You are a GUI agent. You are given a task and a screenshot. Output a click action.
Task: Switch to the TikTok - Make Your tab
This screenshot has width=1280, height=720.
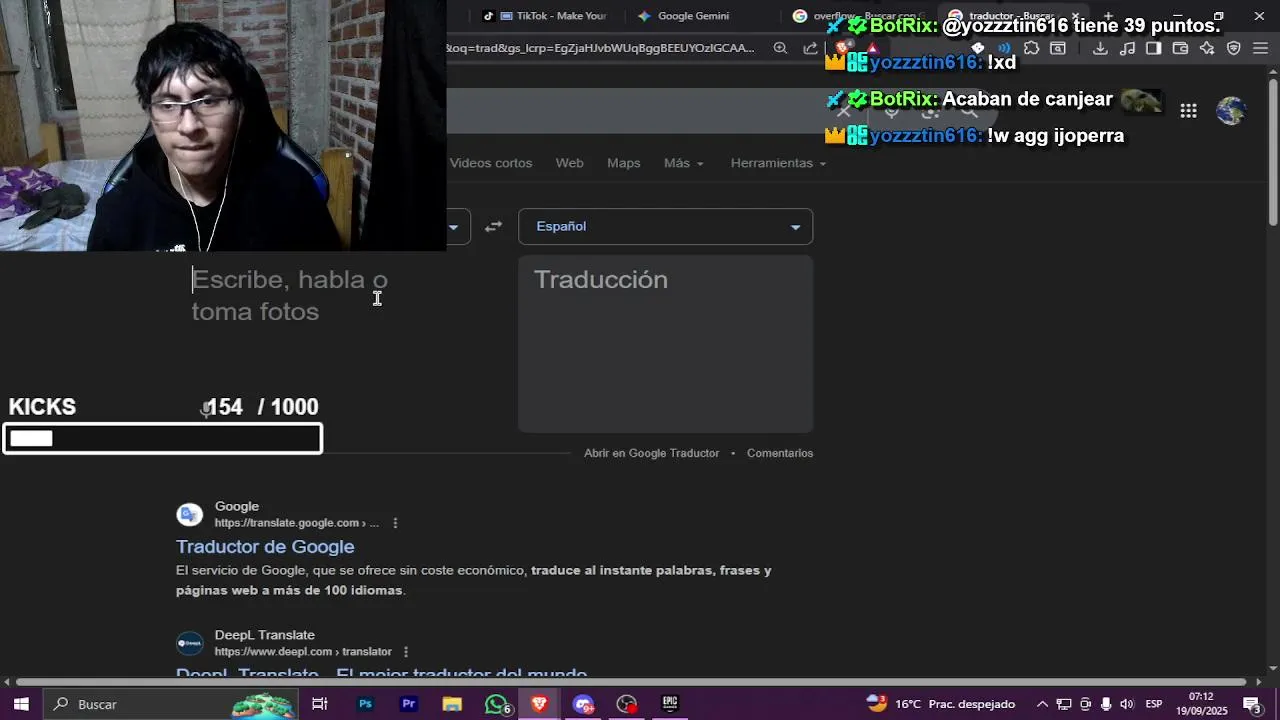[545, 16]
